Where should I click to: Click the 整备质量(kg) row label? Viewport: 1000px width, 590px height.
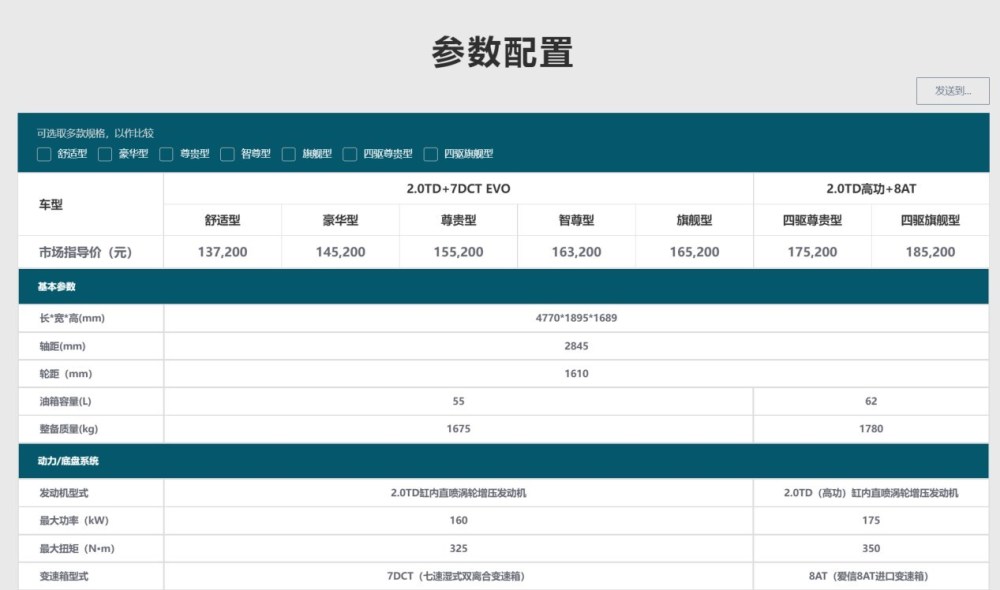[x=69, y=429]
